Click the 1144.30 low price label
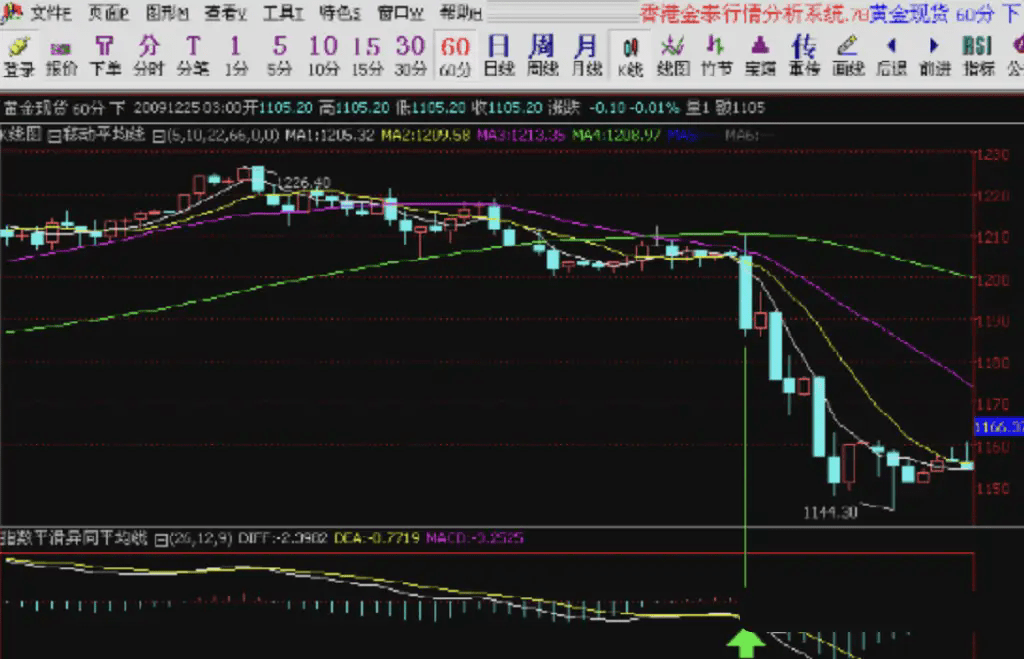This screenshot has height=659, width=1024. (x=829, y=513)
